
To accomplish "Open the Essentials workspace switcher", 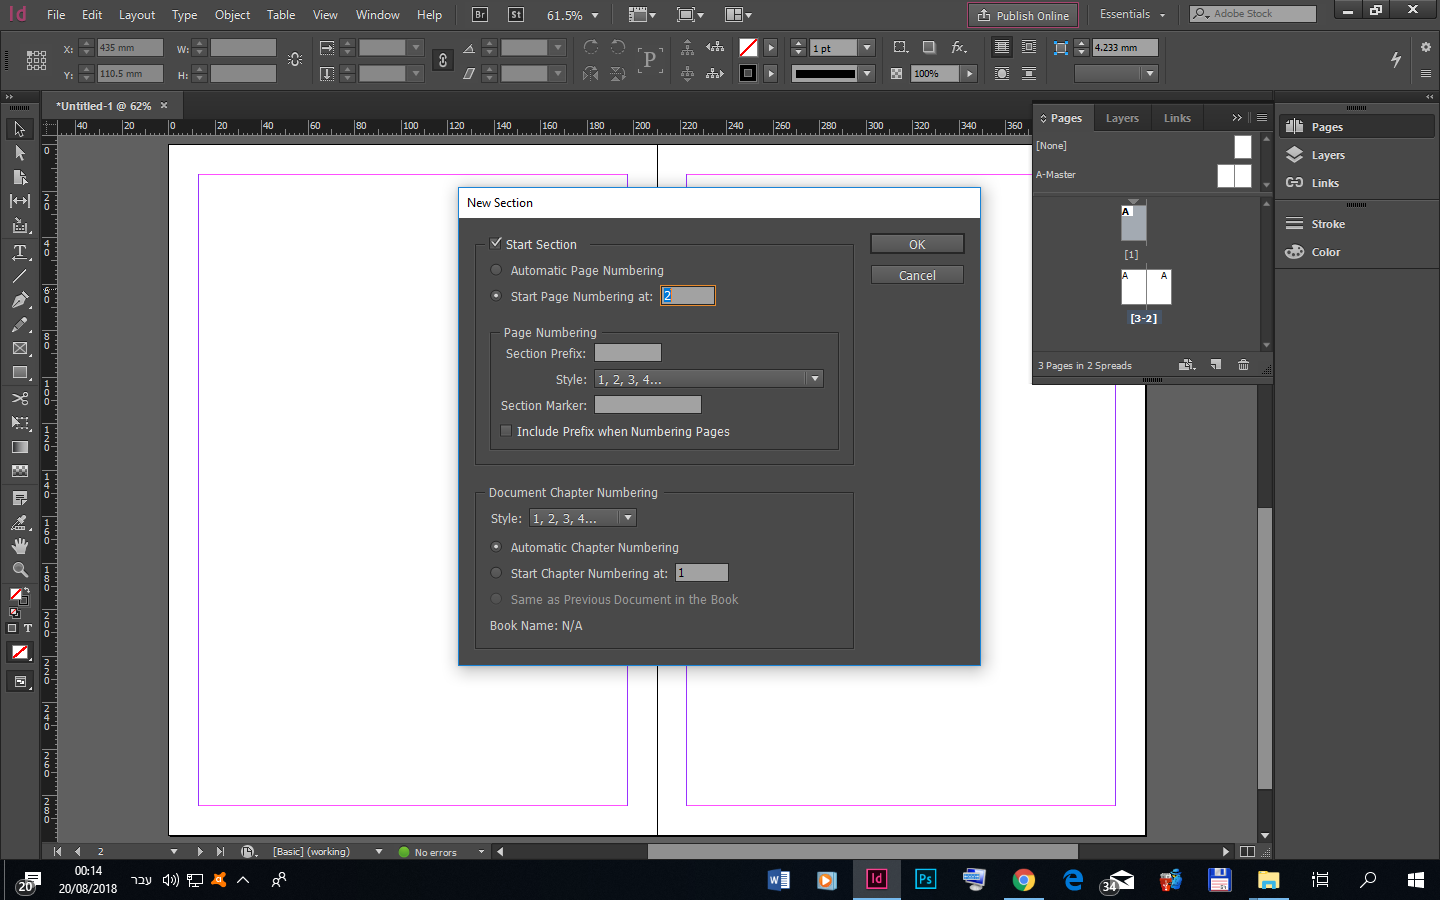I will tap(1132, 15).
